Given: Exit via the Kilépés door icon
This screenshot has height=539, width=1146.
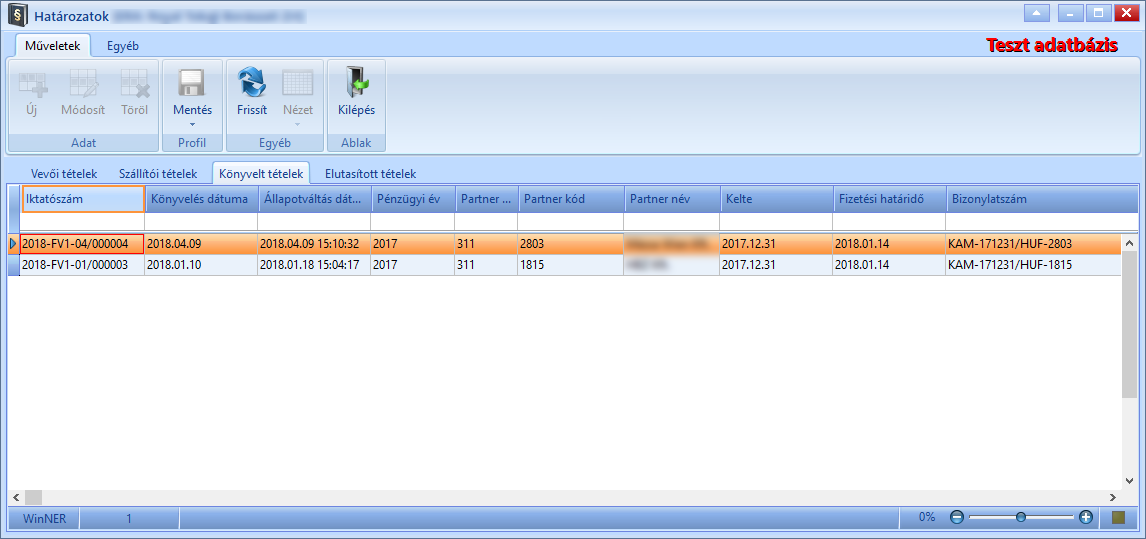Looking at the screenshot, I should 356,83.
